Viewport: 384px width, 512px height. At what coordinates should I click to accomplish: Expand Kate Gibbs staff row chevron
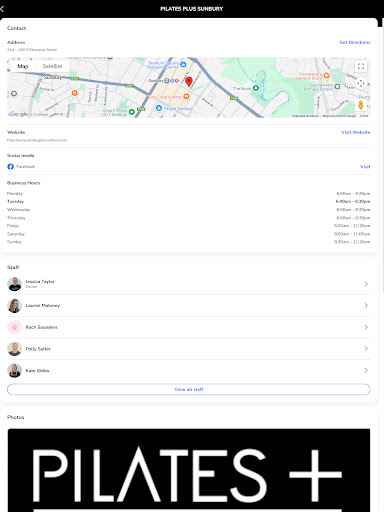(x=366, y=370)
